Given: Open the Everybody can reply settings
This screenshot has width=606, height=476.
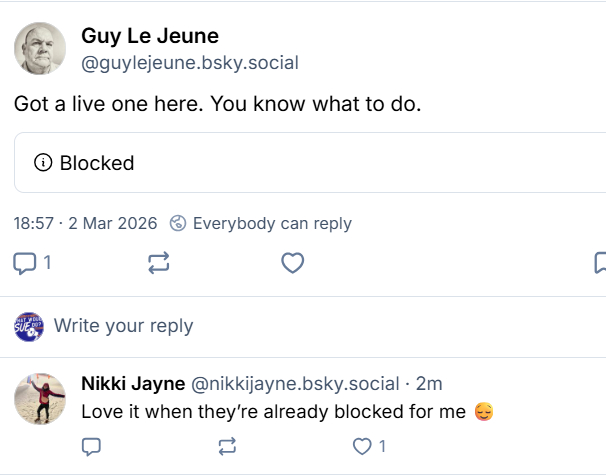Looking at the screenshot, I should pyautogui.click(x=271, y=223).
